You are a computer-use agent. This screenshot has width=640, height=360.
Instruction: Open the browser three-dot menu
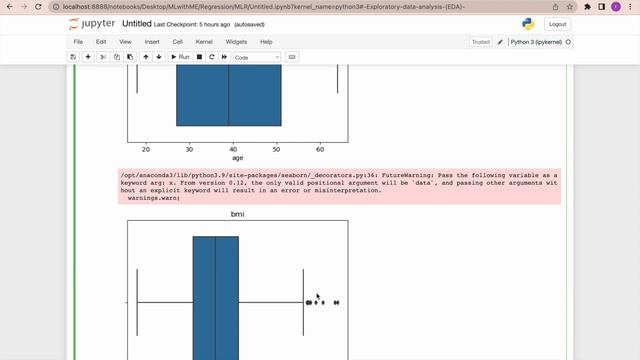(631, 7)
